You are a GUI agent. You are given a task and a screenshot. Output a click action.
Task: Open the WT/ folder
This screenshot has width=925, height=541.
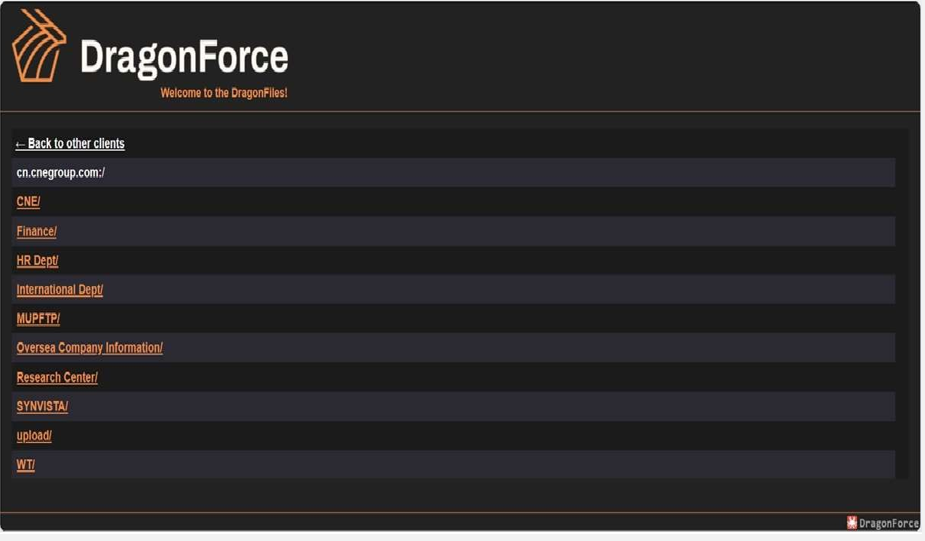pyautogui.click(x=26, y=465)
